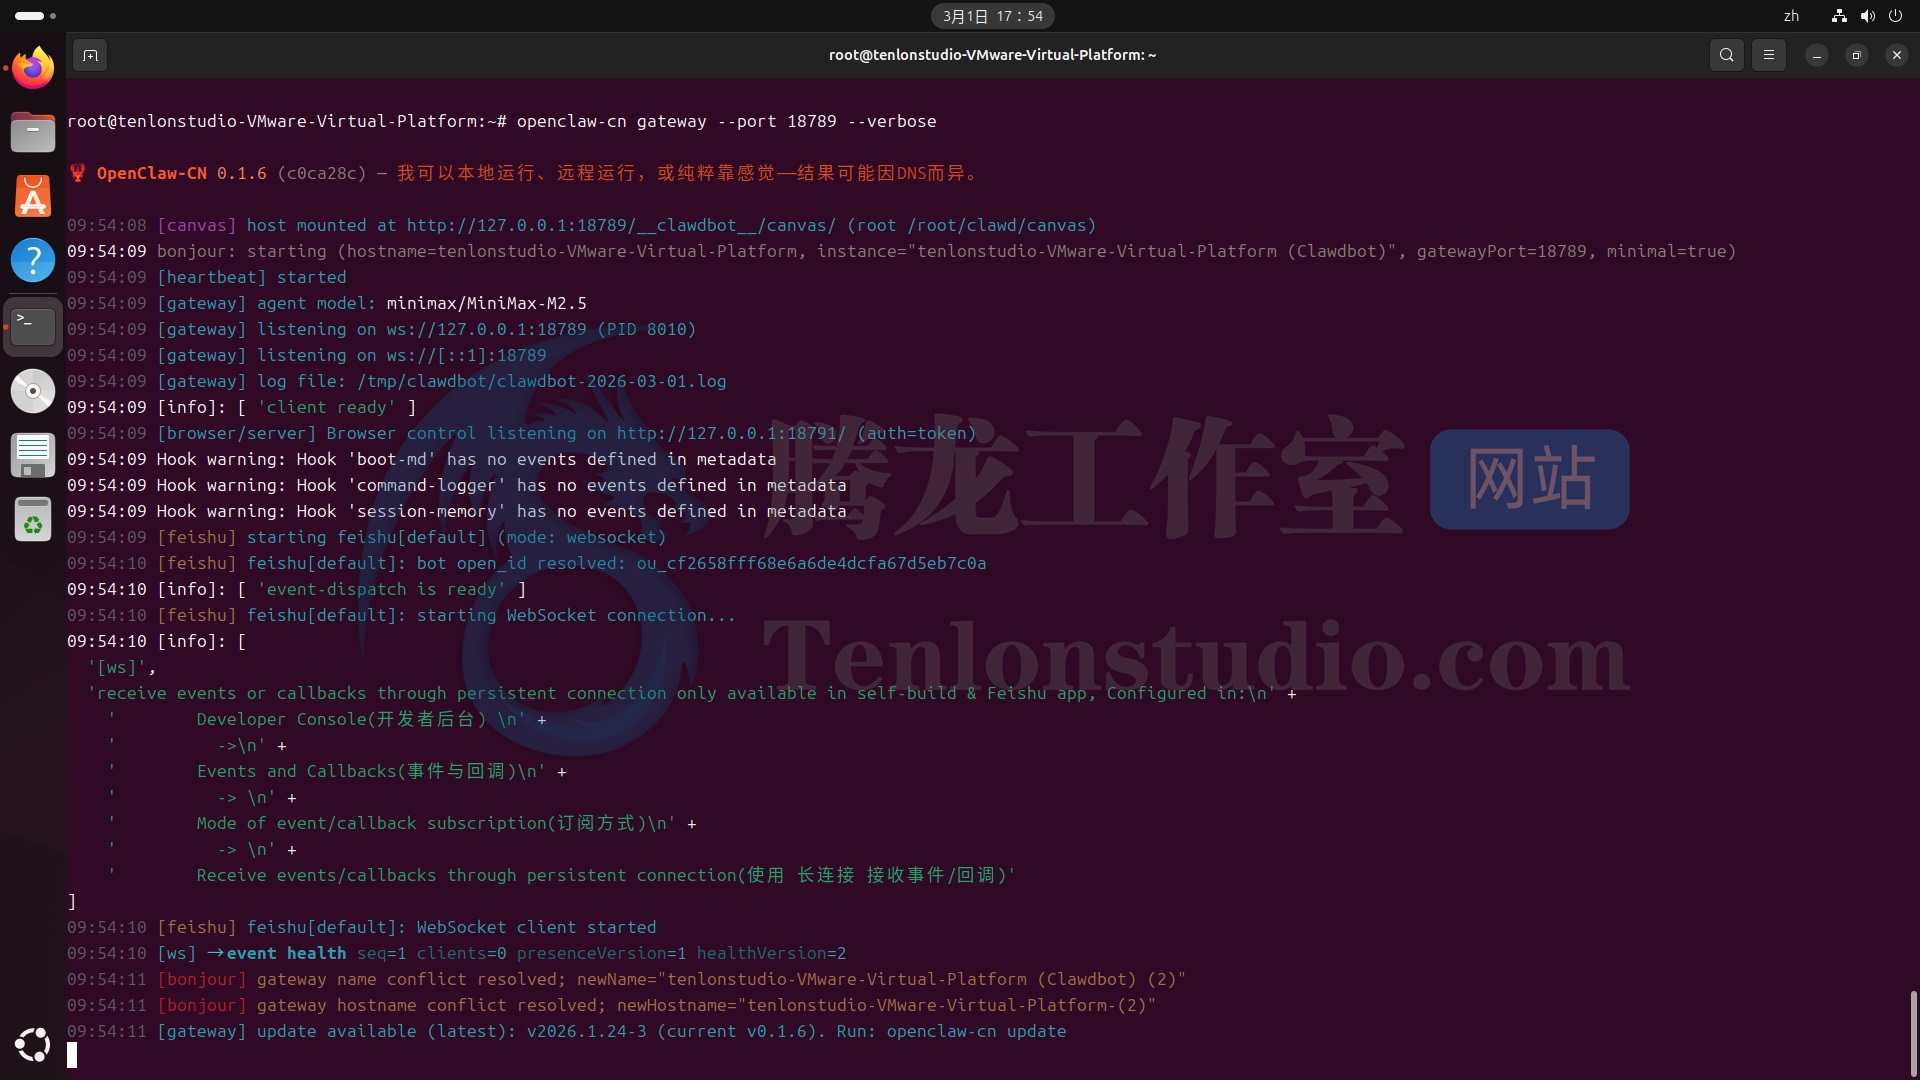1920x1080 pixels.
Task: Click the volume speaker icon
Action: tap(1867, 16)
